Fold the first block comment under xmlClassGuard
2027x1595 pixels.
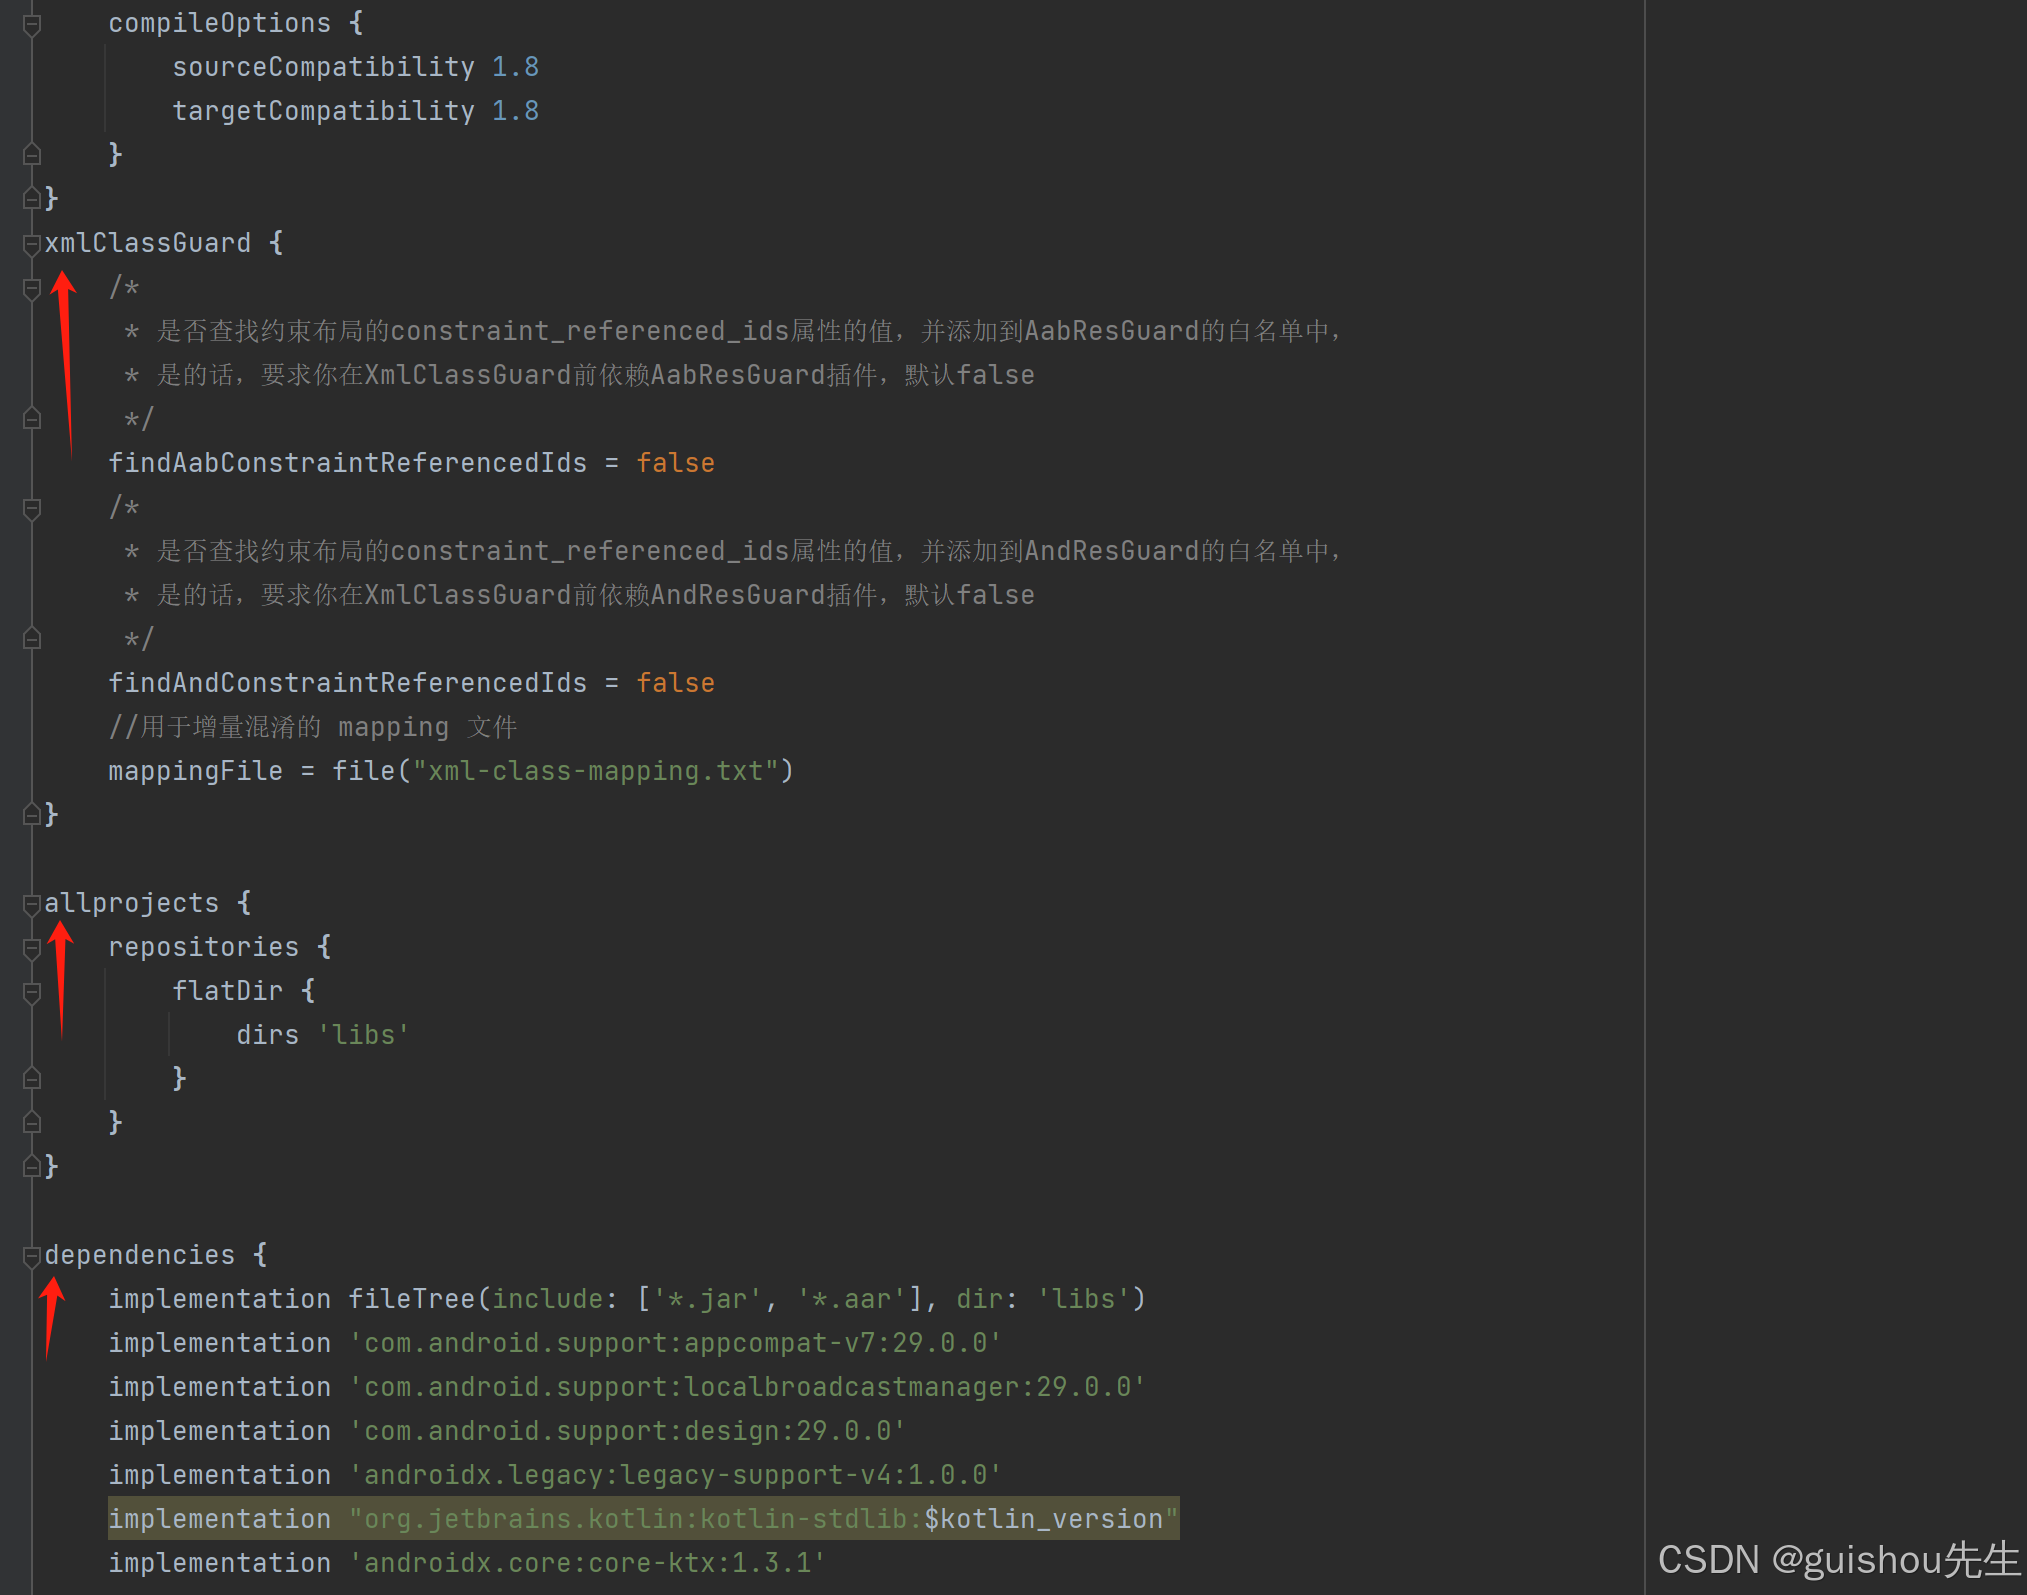(x=31, y=288)
